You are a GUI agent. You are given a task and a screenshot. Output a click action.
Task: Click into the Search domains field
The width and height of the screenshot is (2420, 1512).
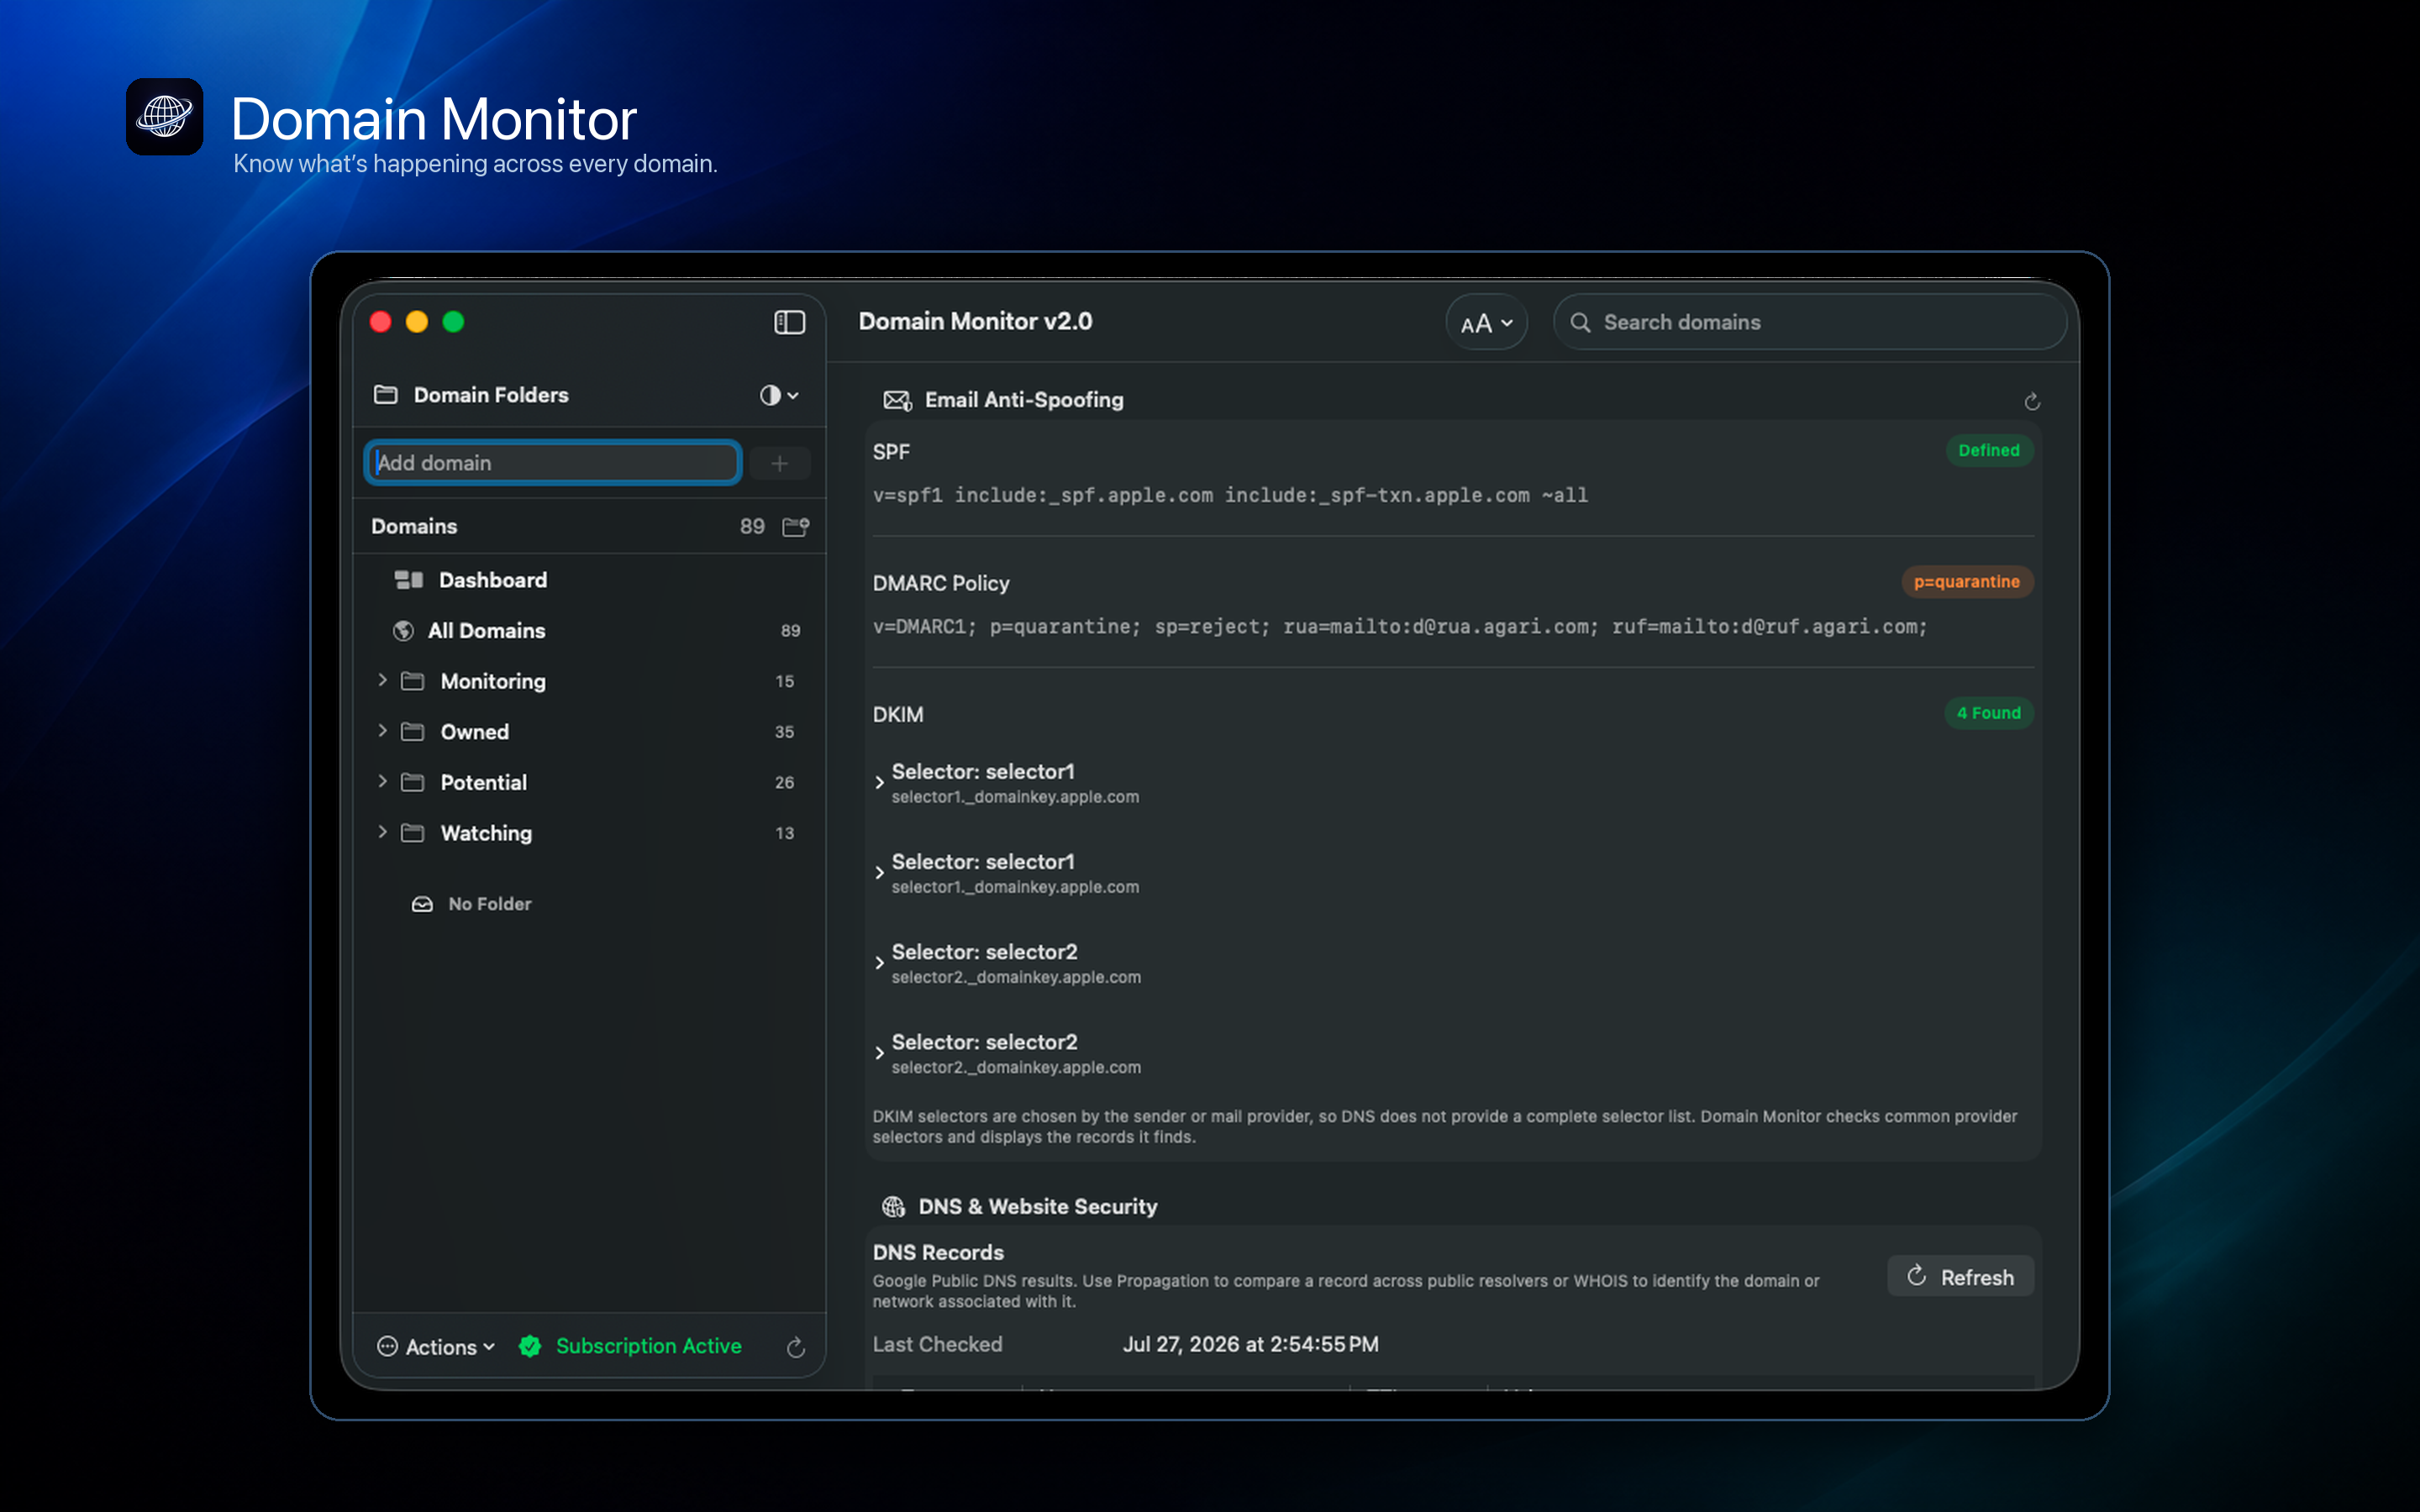point(1810,322)
